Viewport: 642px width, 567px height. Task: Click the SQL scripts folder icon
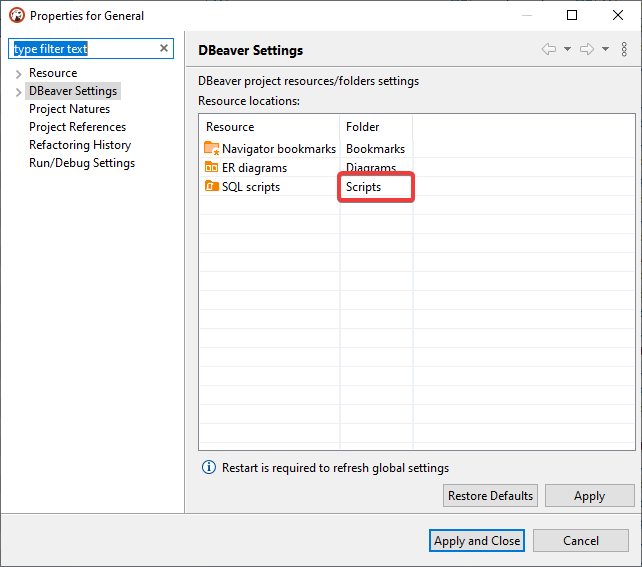click(x=211, y=186)
